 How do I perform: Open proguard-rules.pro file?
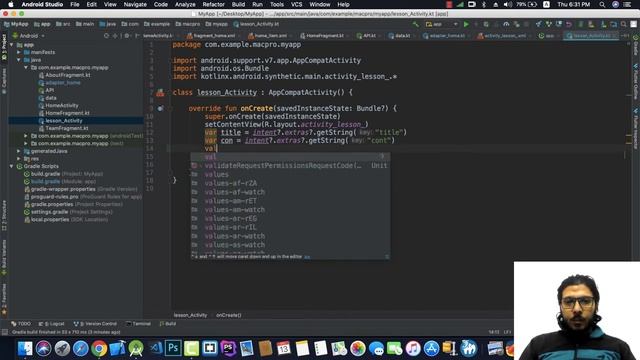(83, 197)
